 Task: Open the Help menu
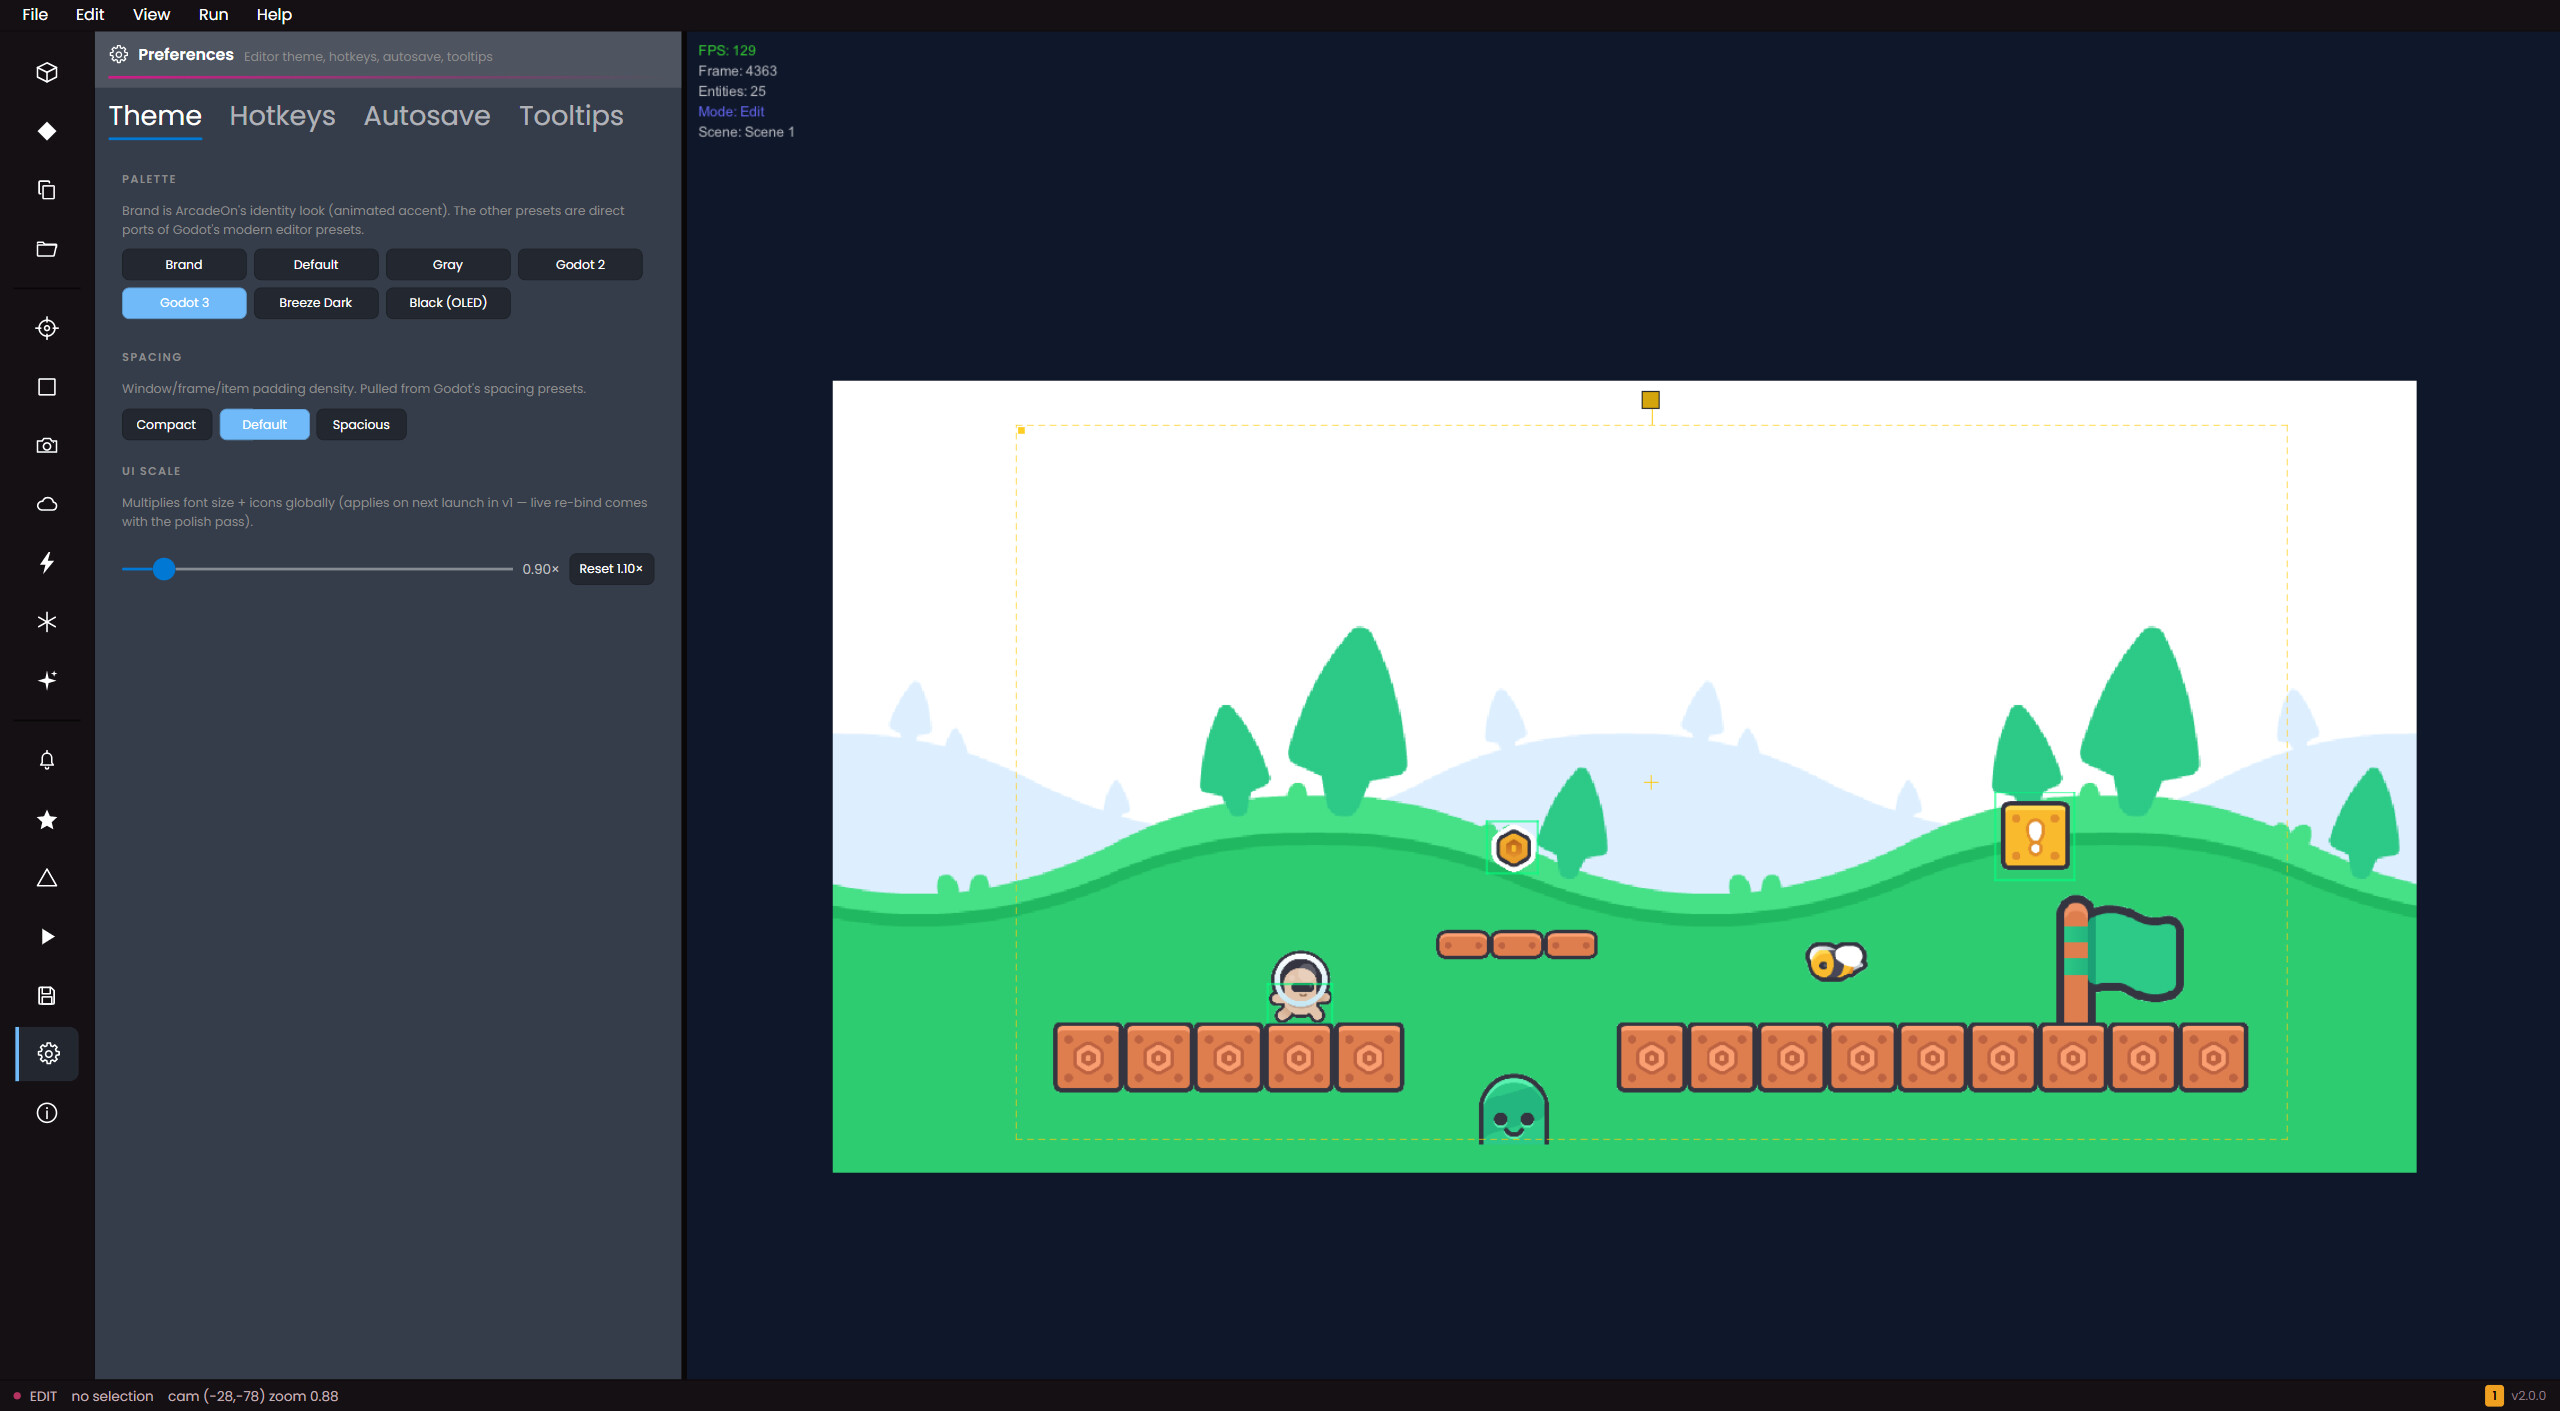[x=274, y=14]
